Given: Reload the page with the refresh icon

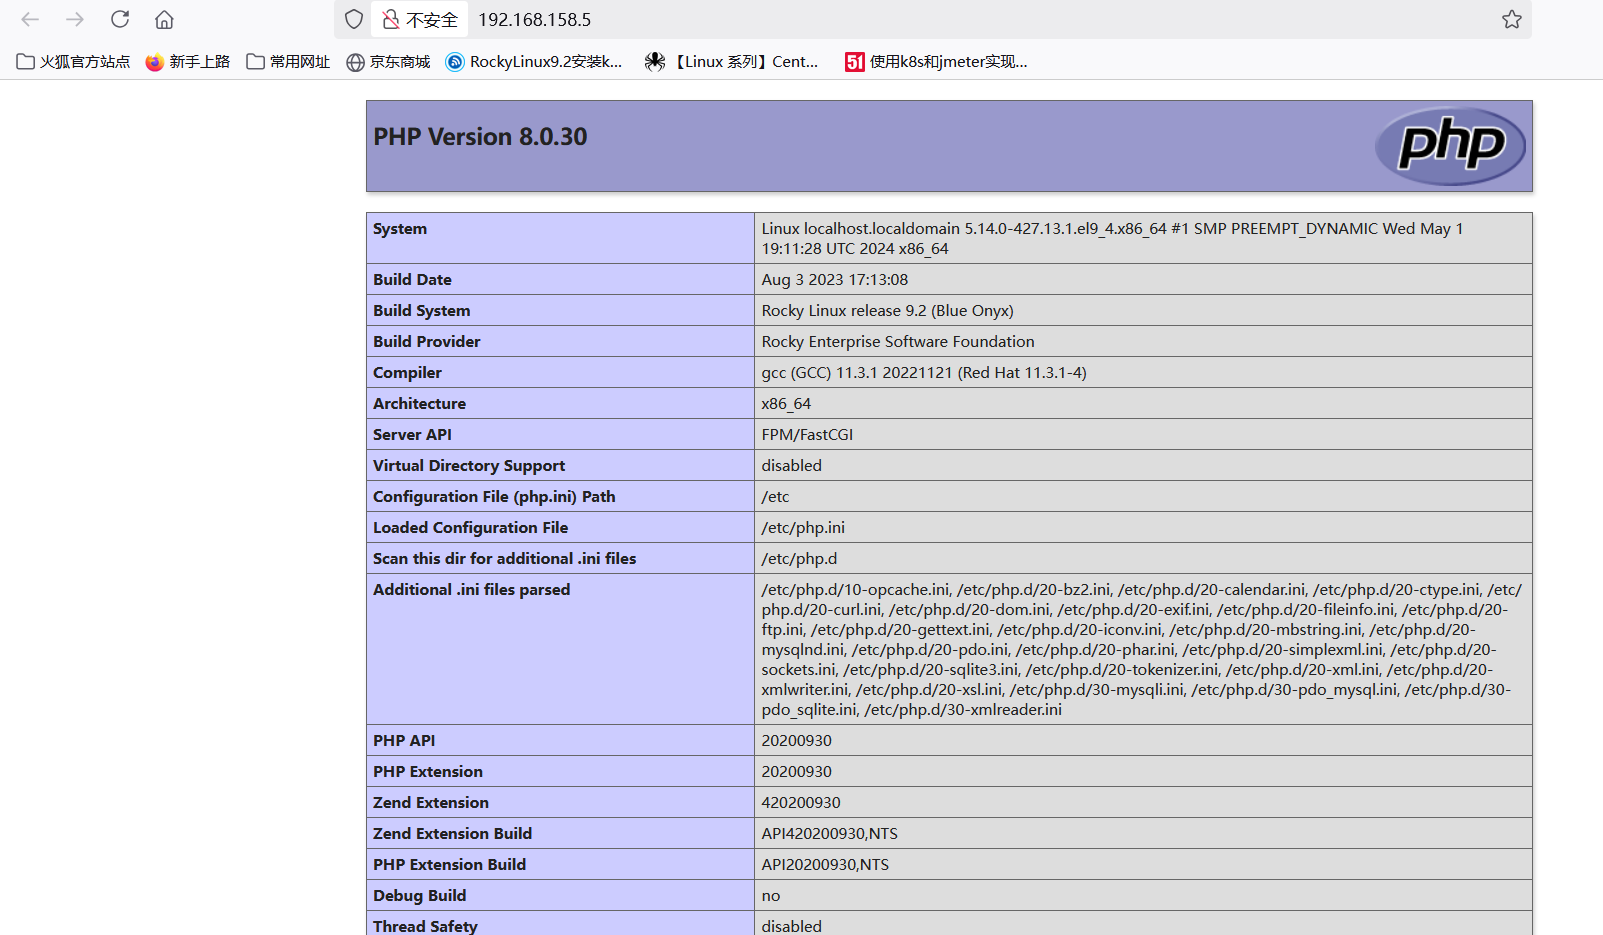Looking at the screenshot, I should pos(120,19).
